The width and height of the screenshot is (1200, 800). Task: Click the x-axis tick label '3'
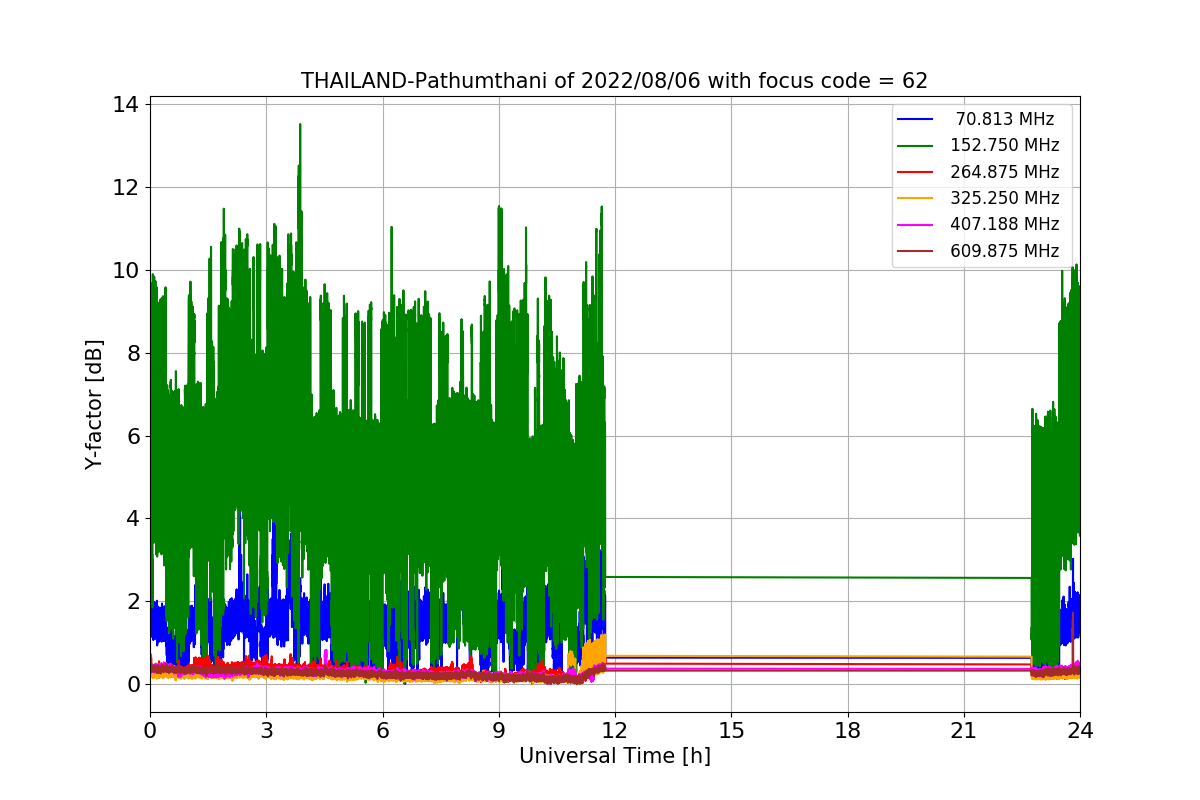click(266, 731)
